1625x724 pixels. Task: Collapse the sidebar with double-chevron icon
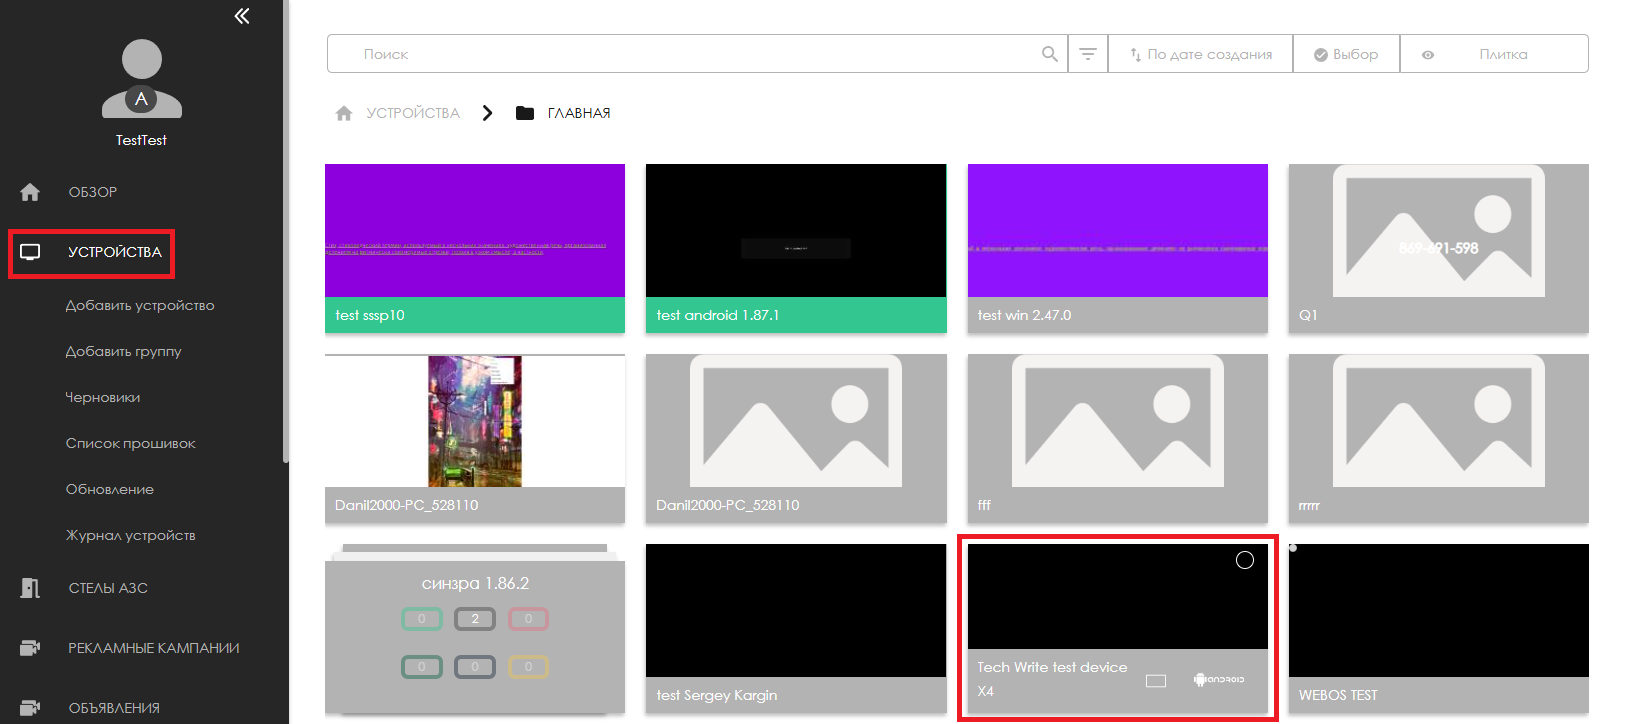click(x=242, y=16)
